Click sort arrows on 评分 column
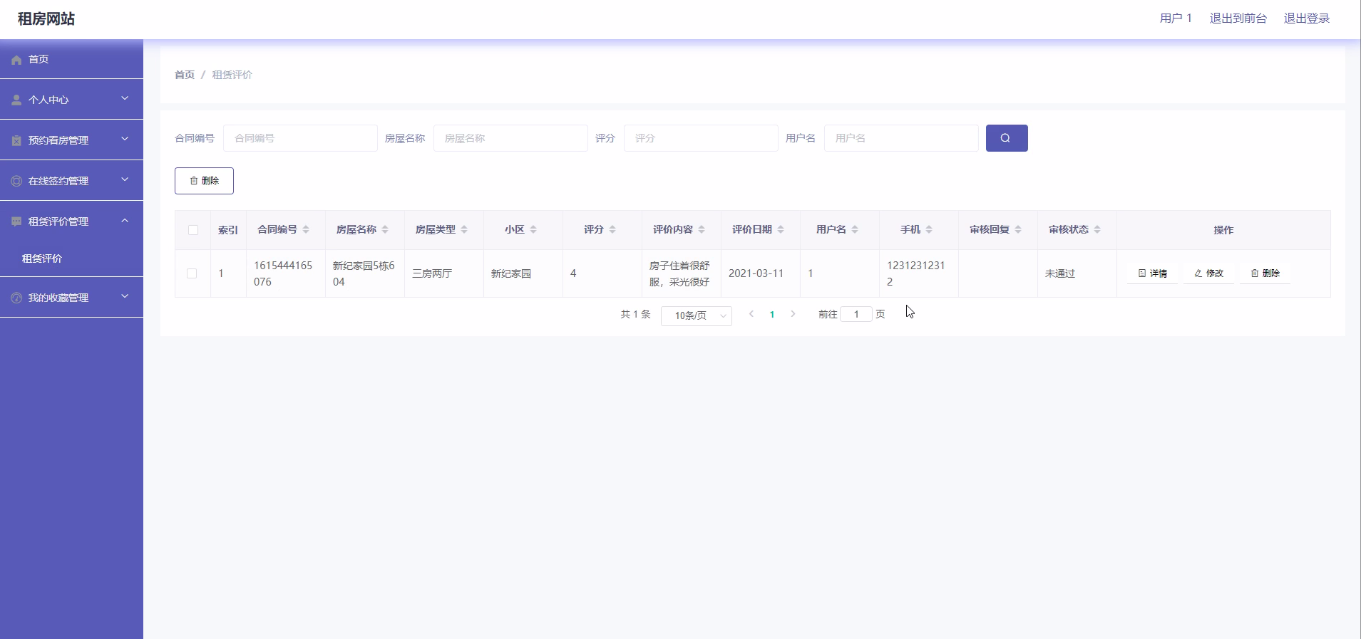Viewport: 1361px width, 639px height. (x=612, y=230)
